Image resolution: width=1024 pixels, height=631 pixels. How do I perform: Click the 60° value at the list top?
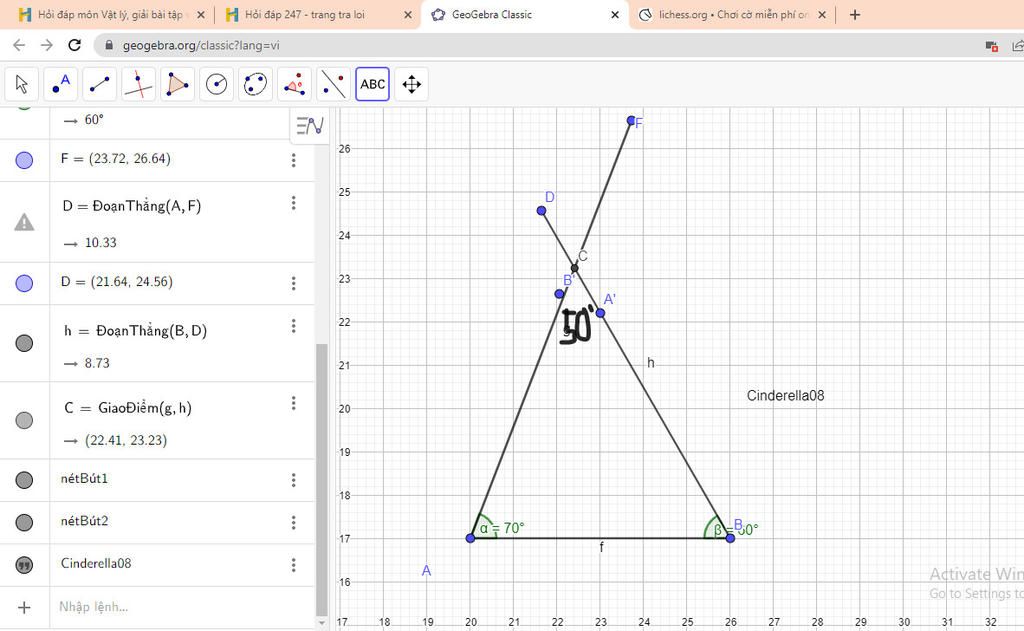pos(94,120)
